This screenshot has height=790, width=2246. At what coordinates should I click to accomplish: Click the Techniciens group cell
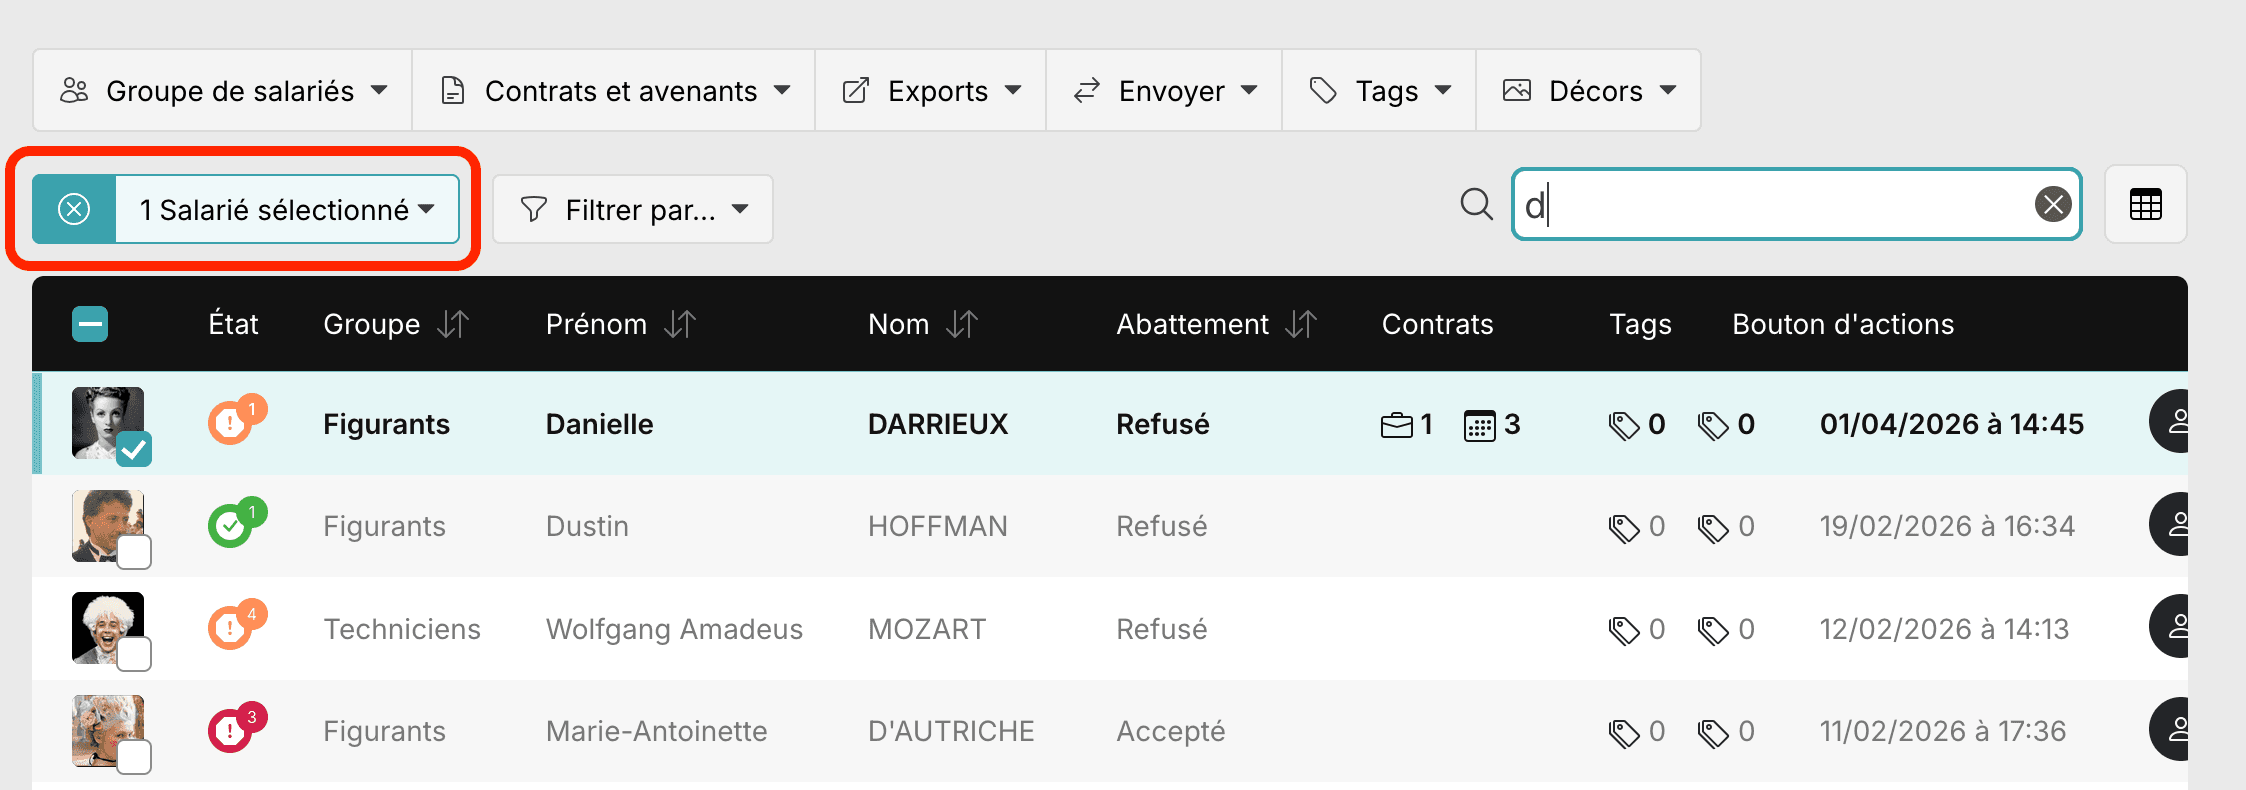(402, 629)
